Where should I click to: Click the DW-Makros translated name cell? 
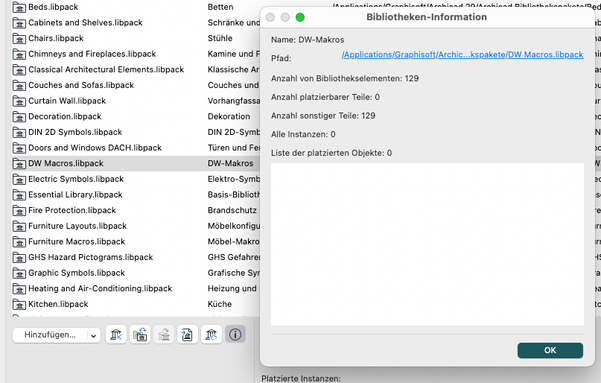[230, 163]
